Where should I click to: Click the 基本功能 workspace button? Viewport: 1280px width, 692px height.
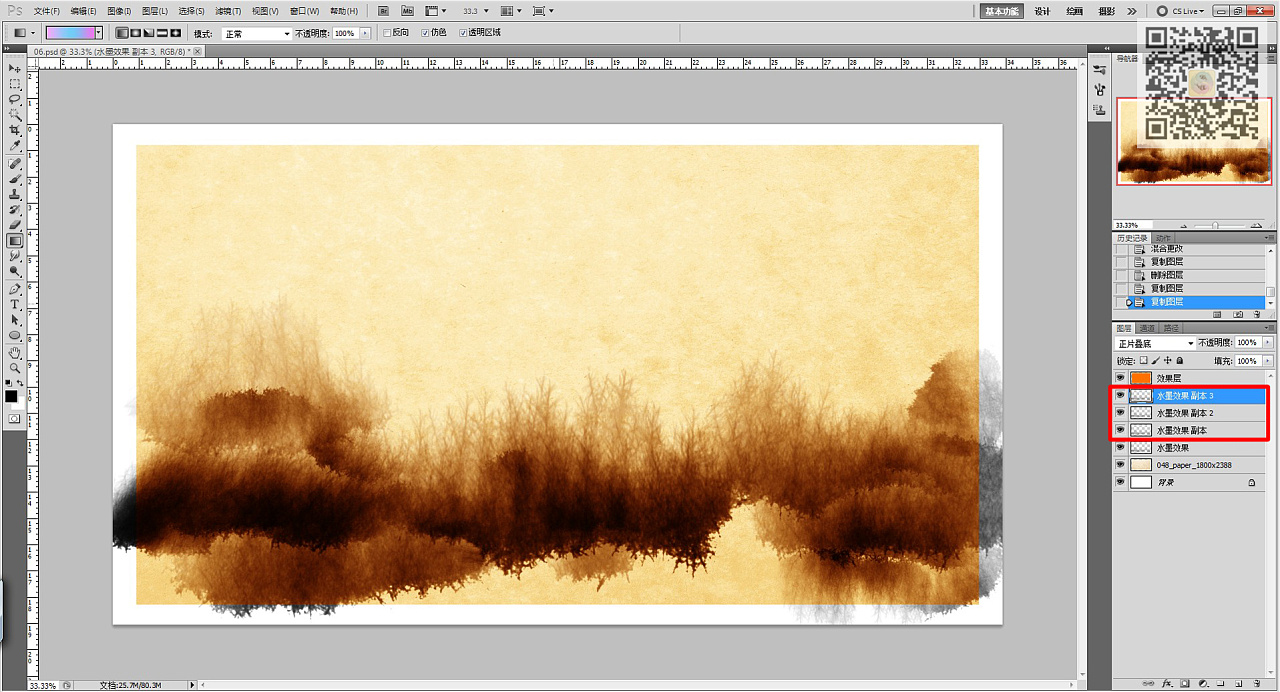(x=1001, y=11)
